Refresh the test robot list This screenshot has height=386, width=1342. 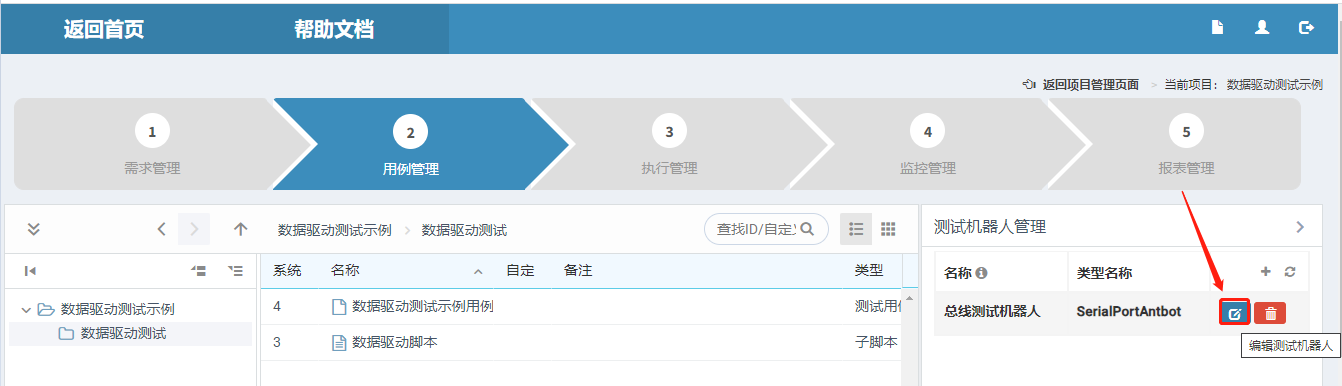coord(1290,272)
